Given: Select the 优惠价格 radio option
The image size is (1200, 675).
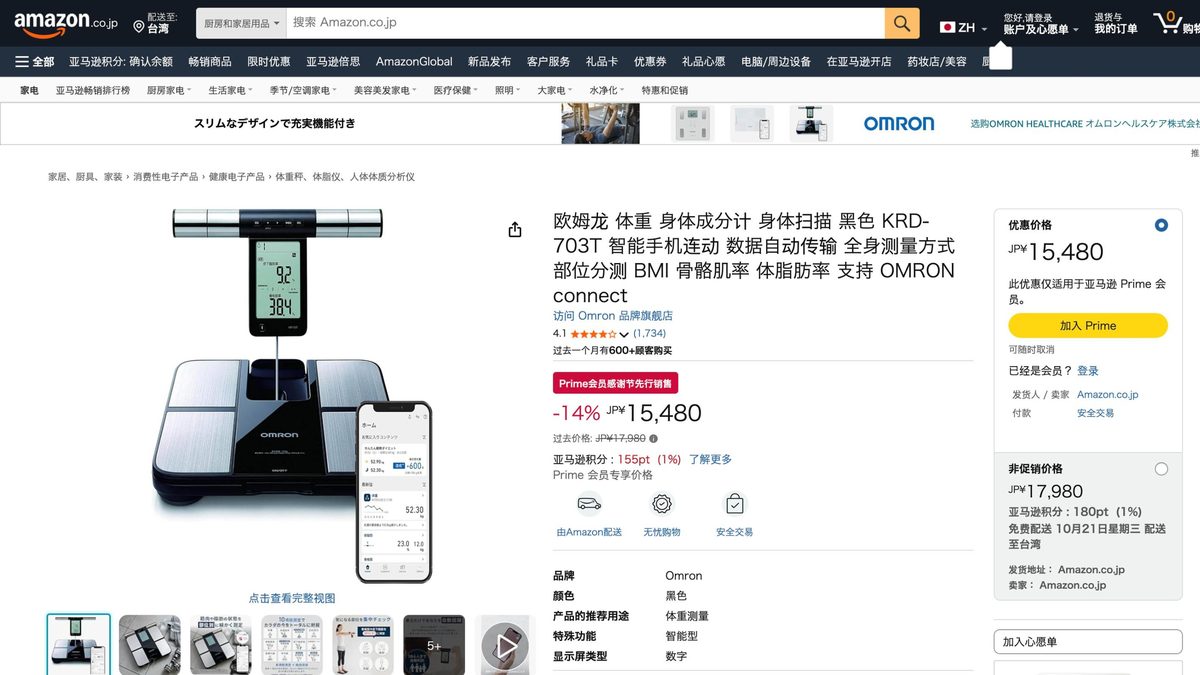Looking at the screenshot, I should coord(1161,225).
